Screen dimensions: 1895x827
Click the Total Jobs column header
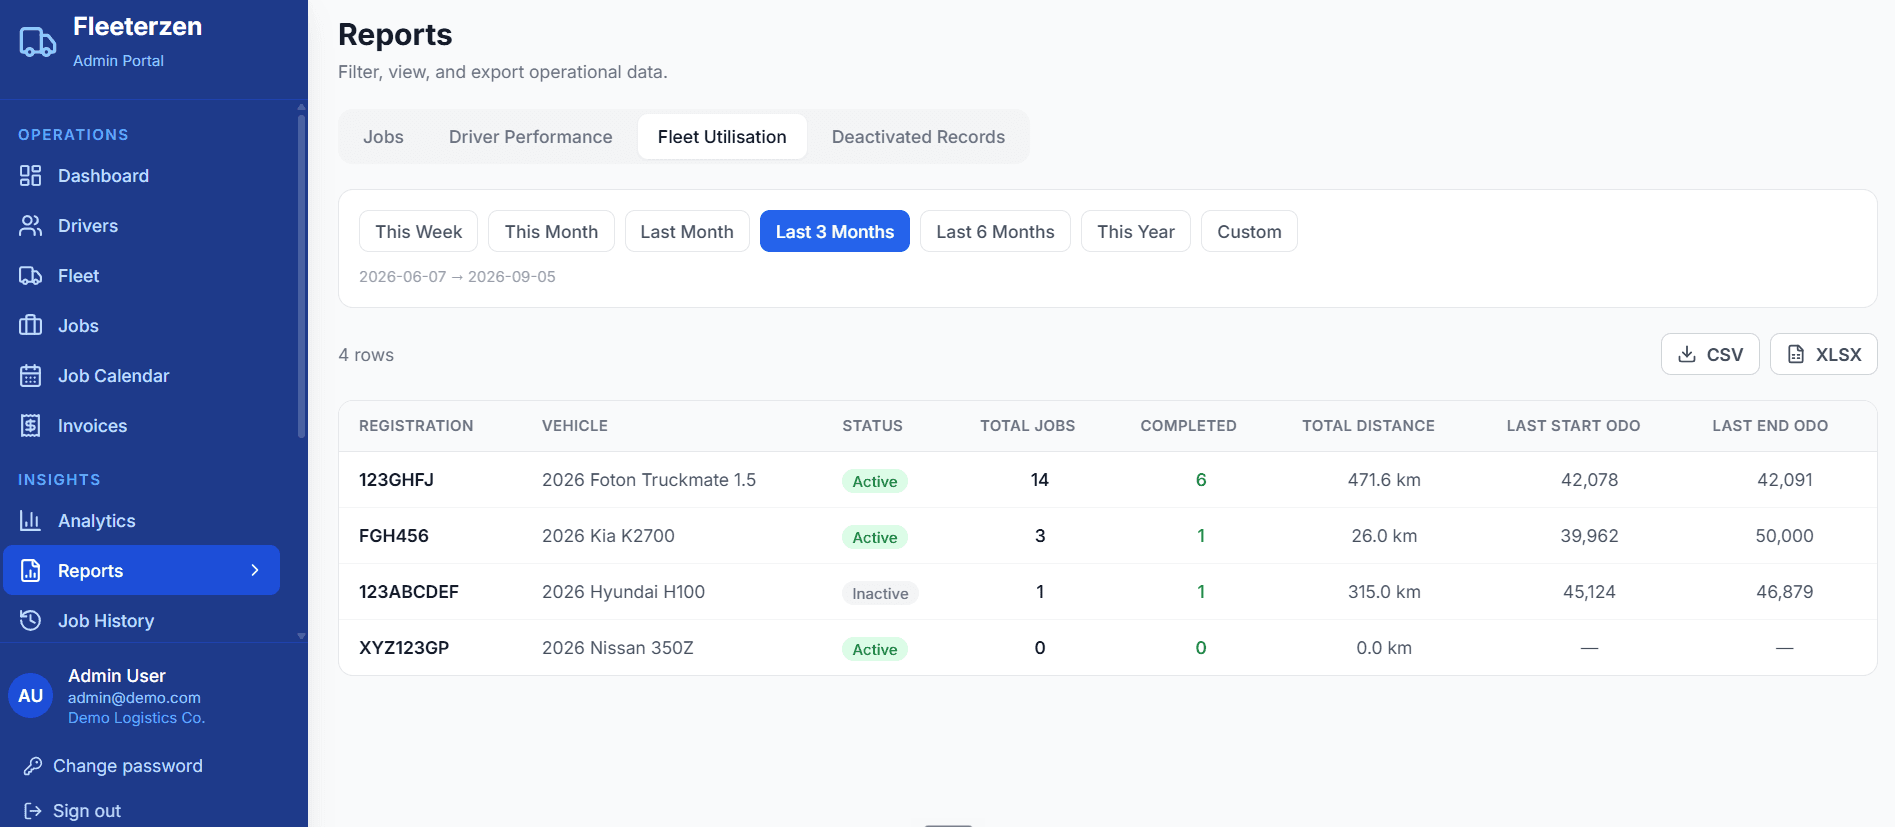[1027, 426]
